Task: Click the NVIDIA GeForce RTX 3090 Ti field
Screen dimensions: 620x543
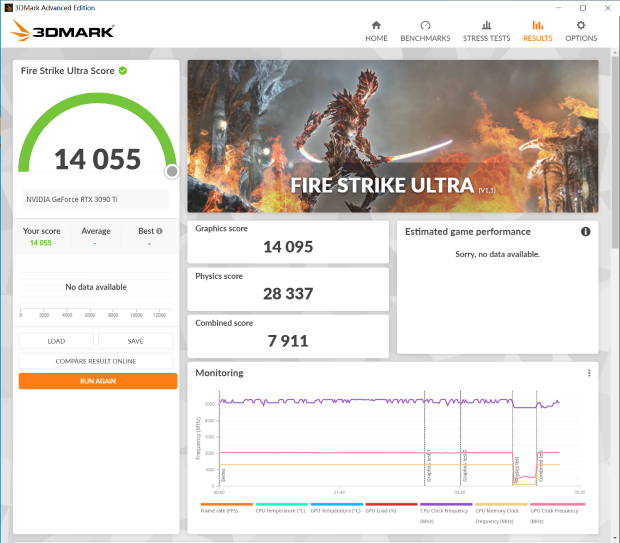Action: (96, 199)
